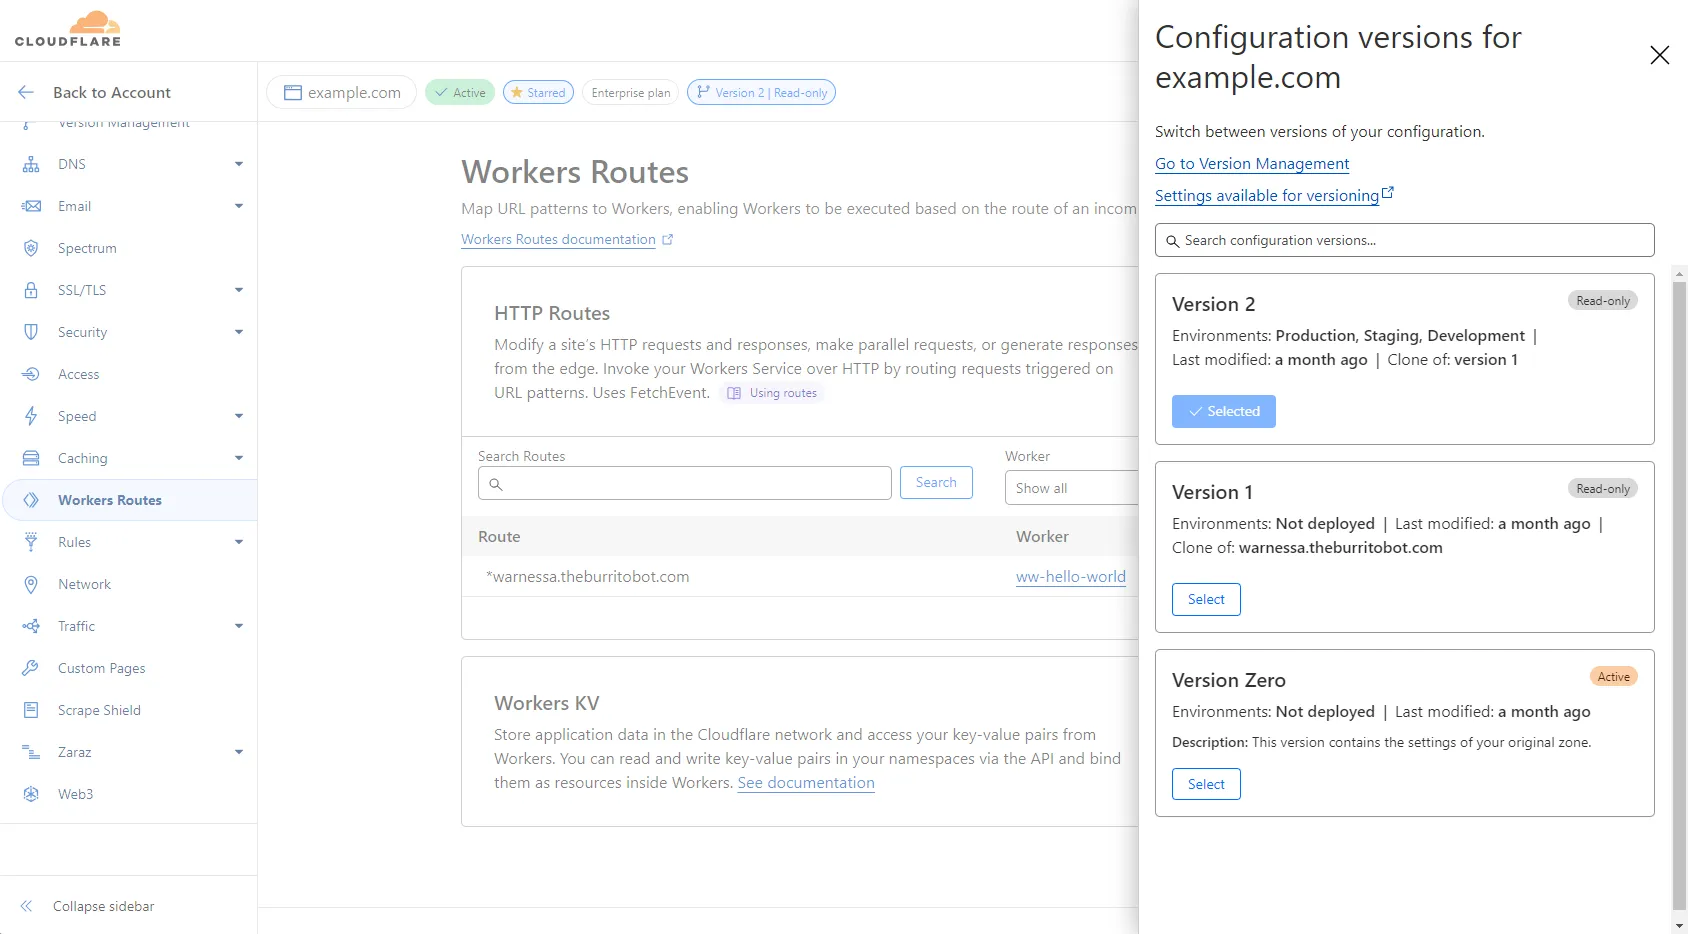Expand the Caching section chevron
The height and width of the screenshot is (934, 1688).
pyautogui.click(x=239, y=458)
